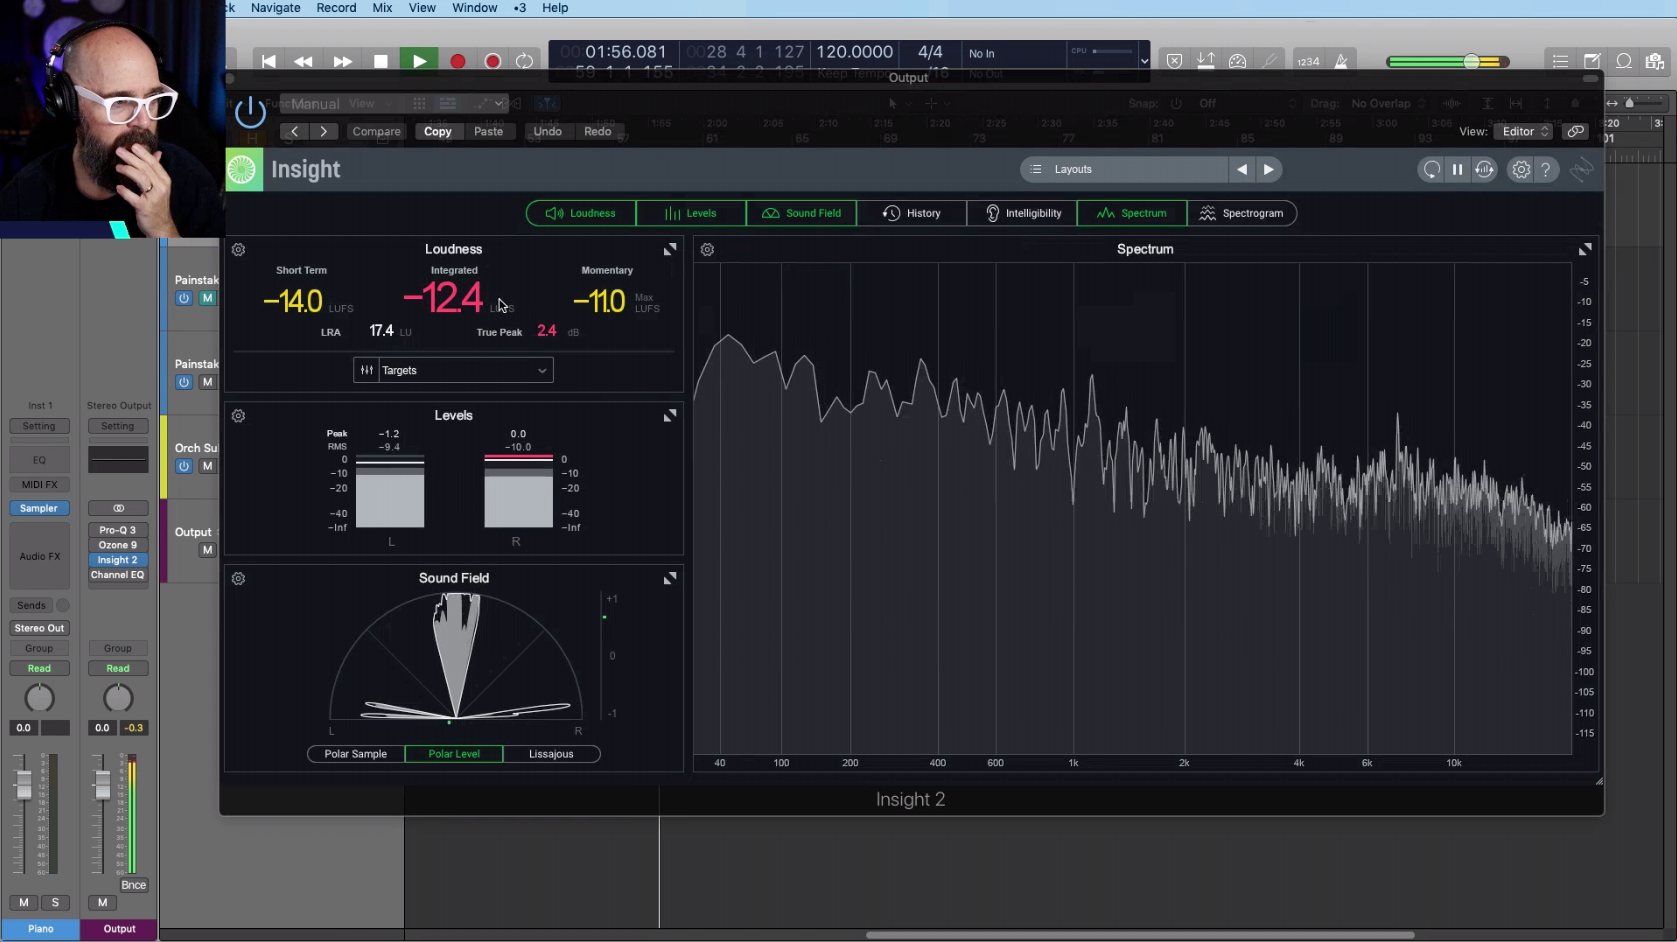Click the Redo button in plugin header
The height and width of the screenshot is (942, 1677).
(597, 131)
